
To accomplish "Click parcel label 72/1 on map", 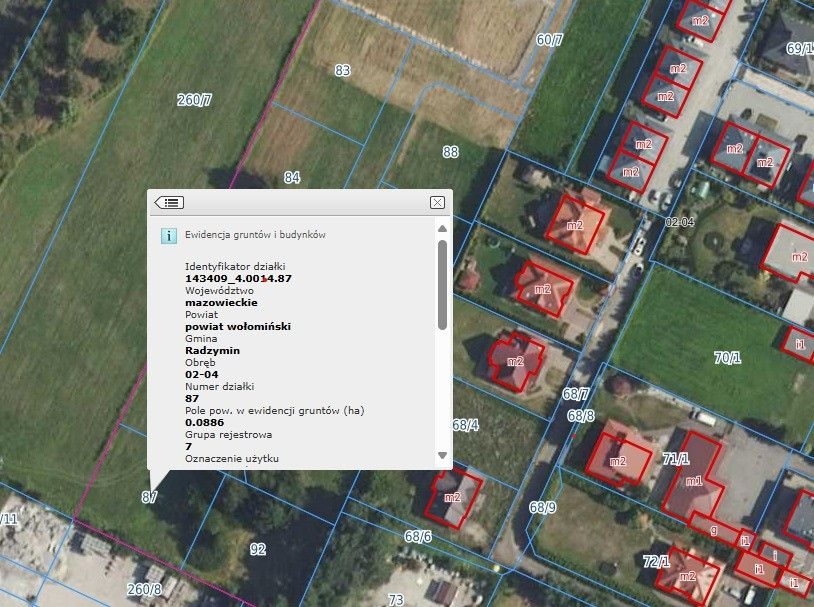I will click(656, 561).
